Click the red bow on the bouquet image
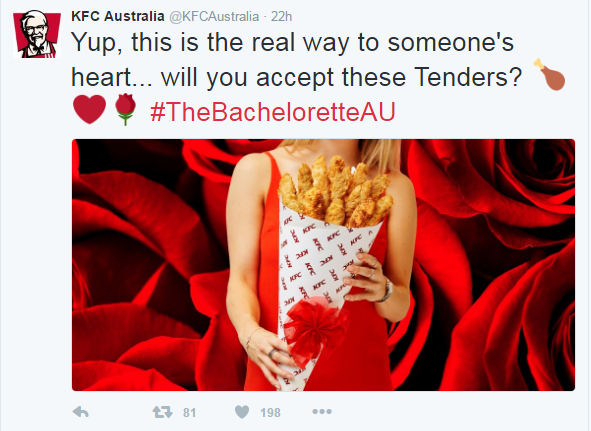The height and width of the screenshot is (431, 591). pos(315,329)
